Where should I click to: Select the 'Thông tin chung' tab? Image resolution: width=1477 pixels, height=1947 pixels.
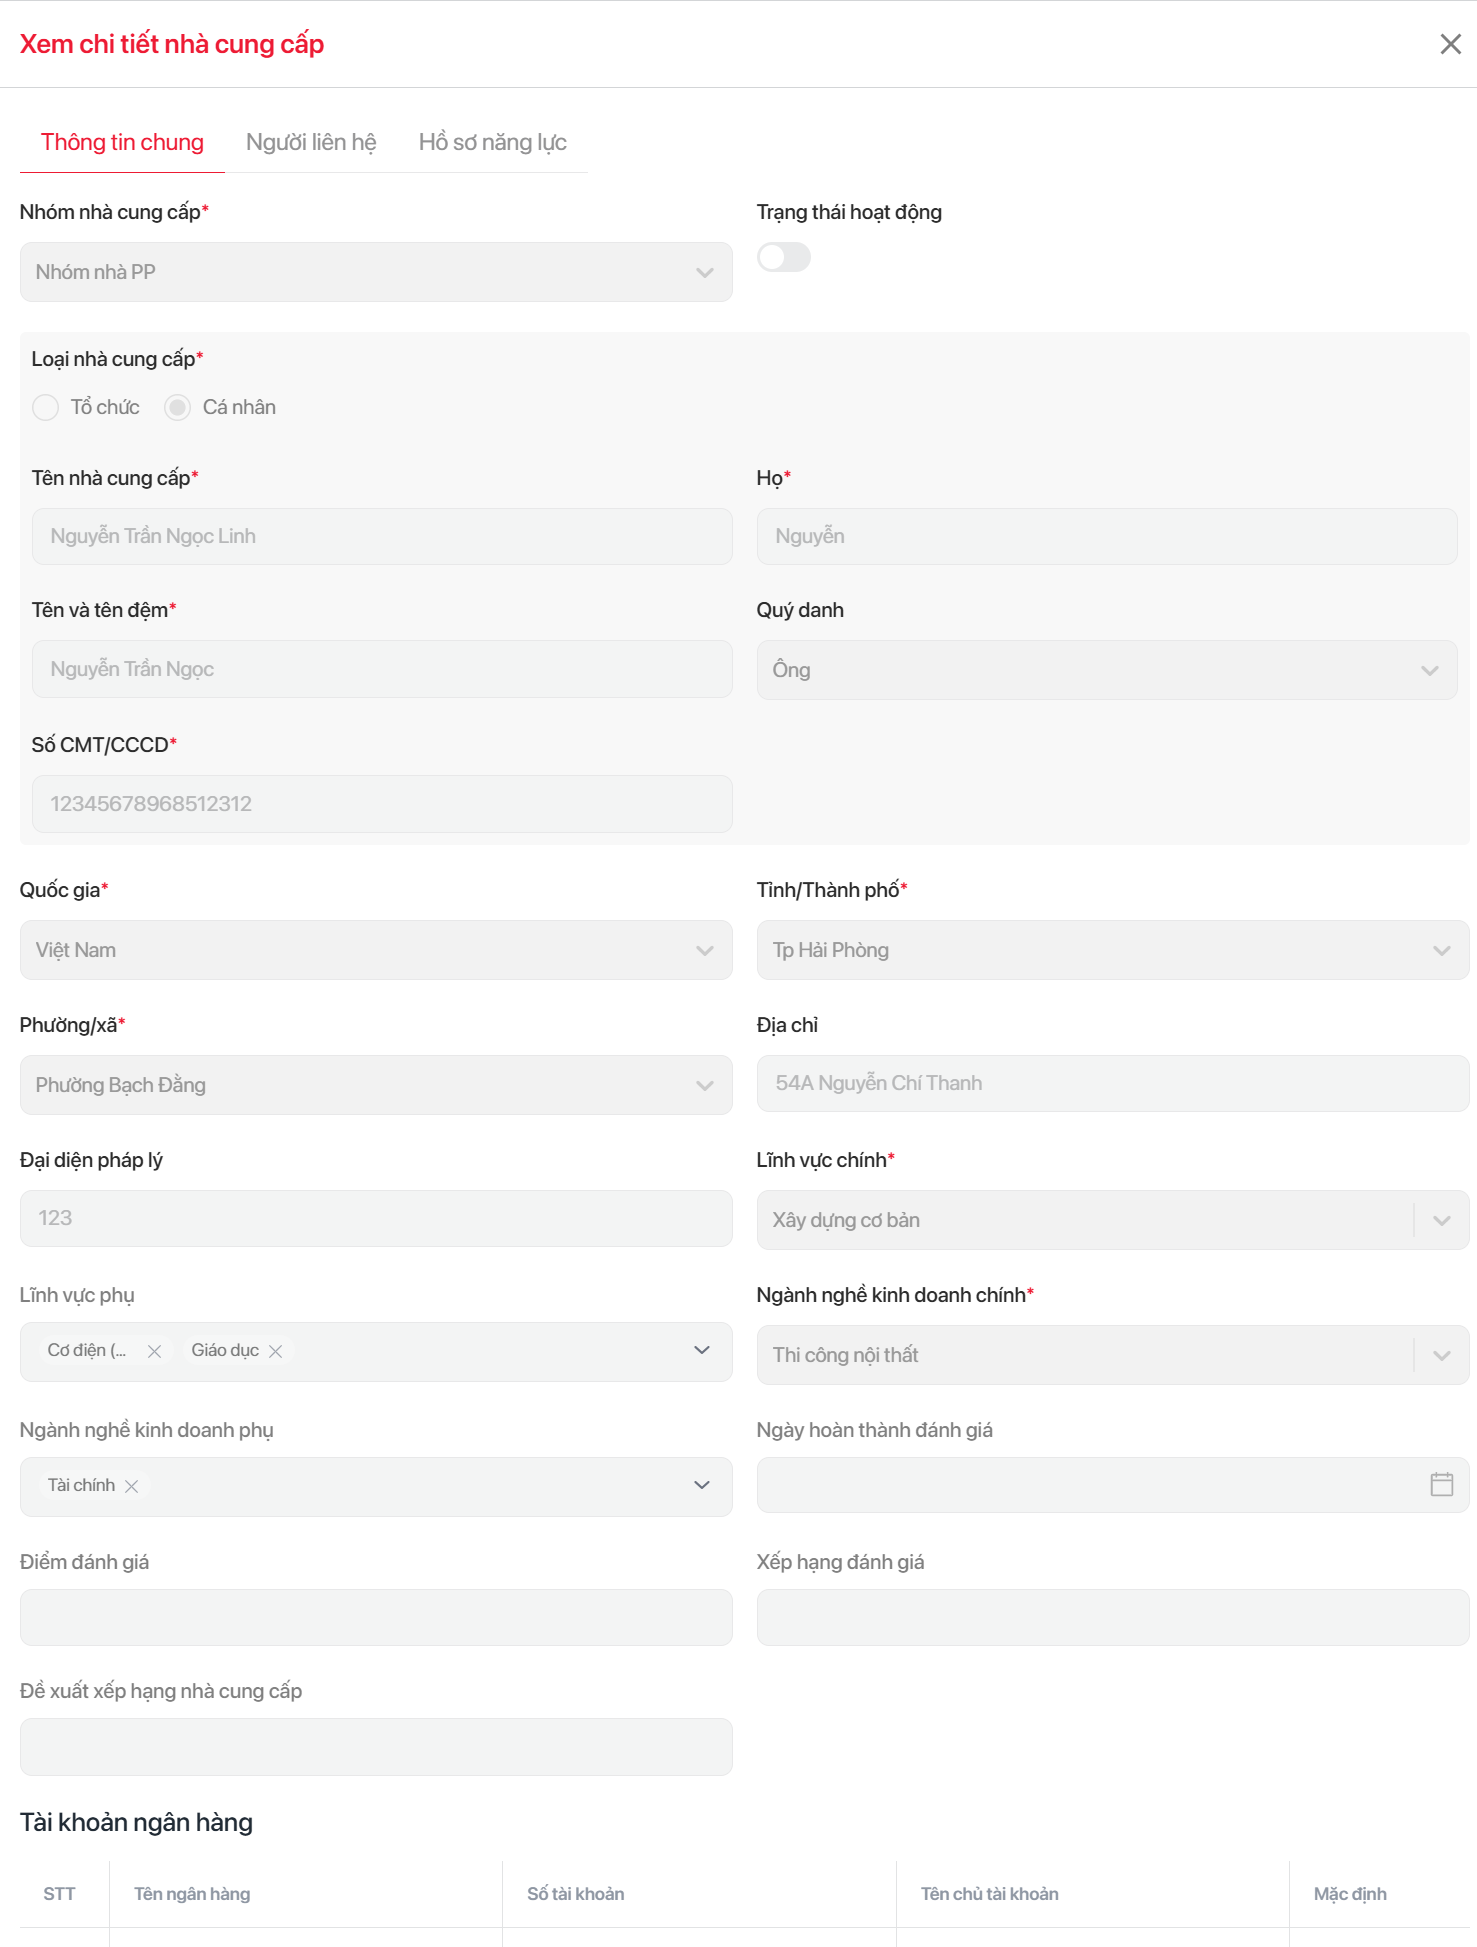pyautogui.click(x=122, y=142)
